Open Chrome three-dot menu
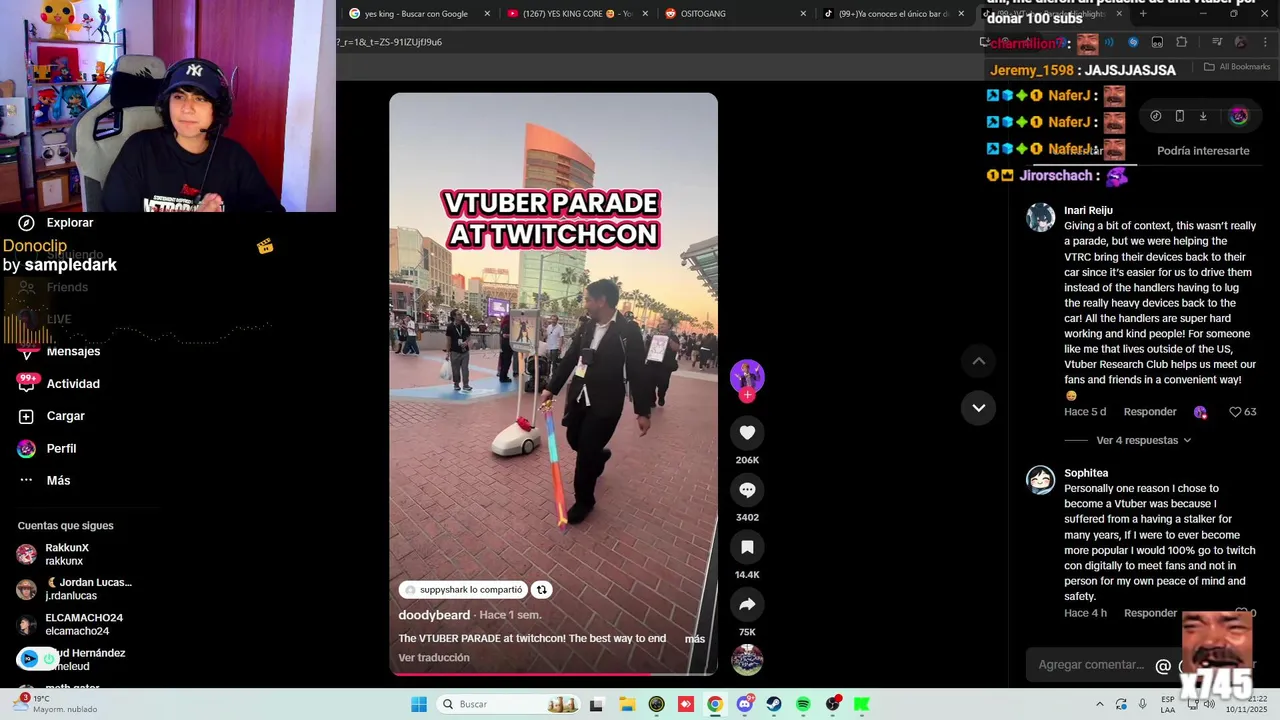 tap(1264, 42)
